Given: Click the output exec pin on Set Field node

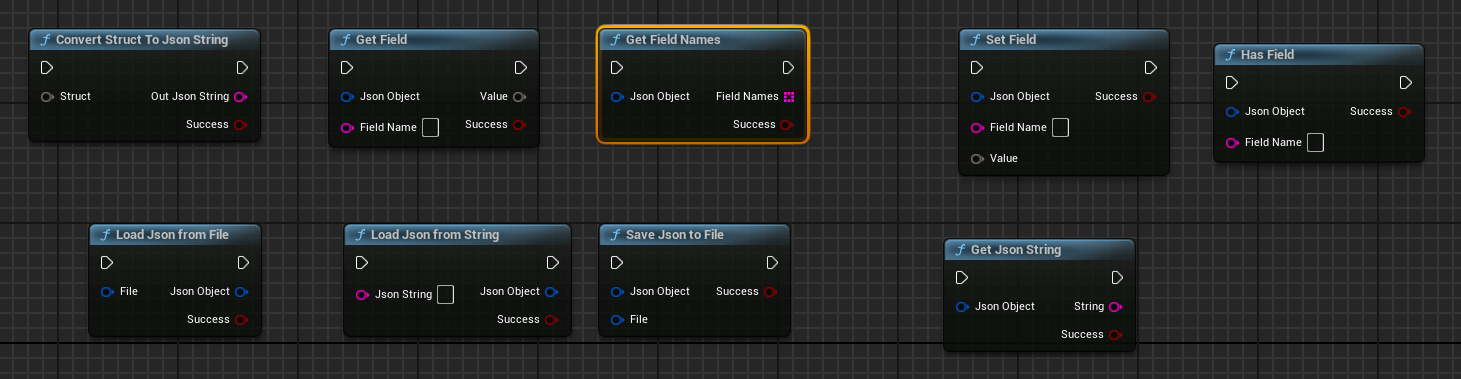Looking at the screenshot, I should [1151, 68].
